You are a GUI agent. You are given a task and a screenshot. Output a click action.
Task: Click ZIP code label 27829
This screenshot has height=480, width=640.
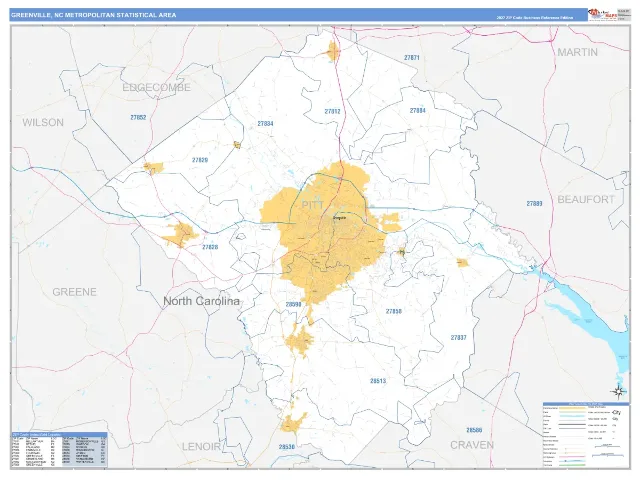pos(200,160)
